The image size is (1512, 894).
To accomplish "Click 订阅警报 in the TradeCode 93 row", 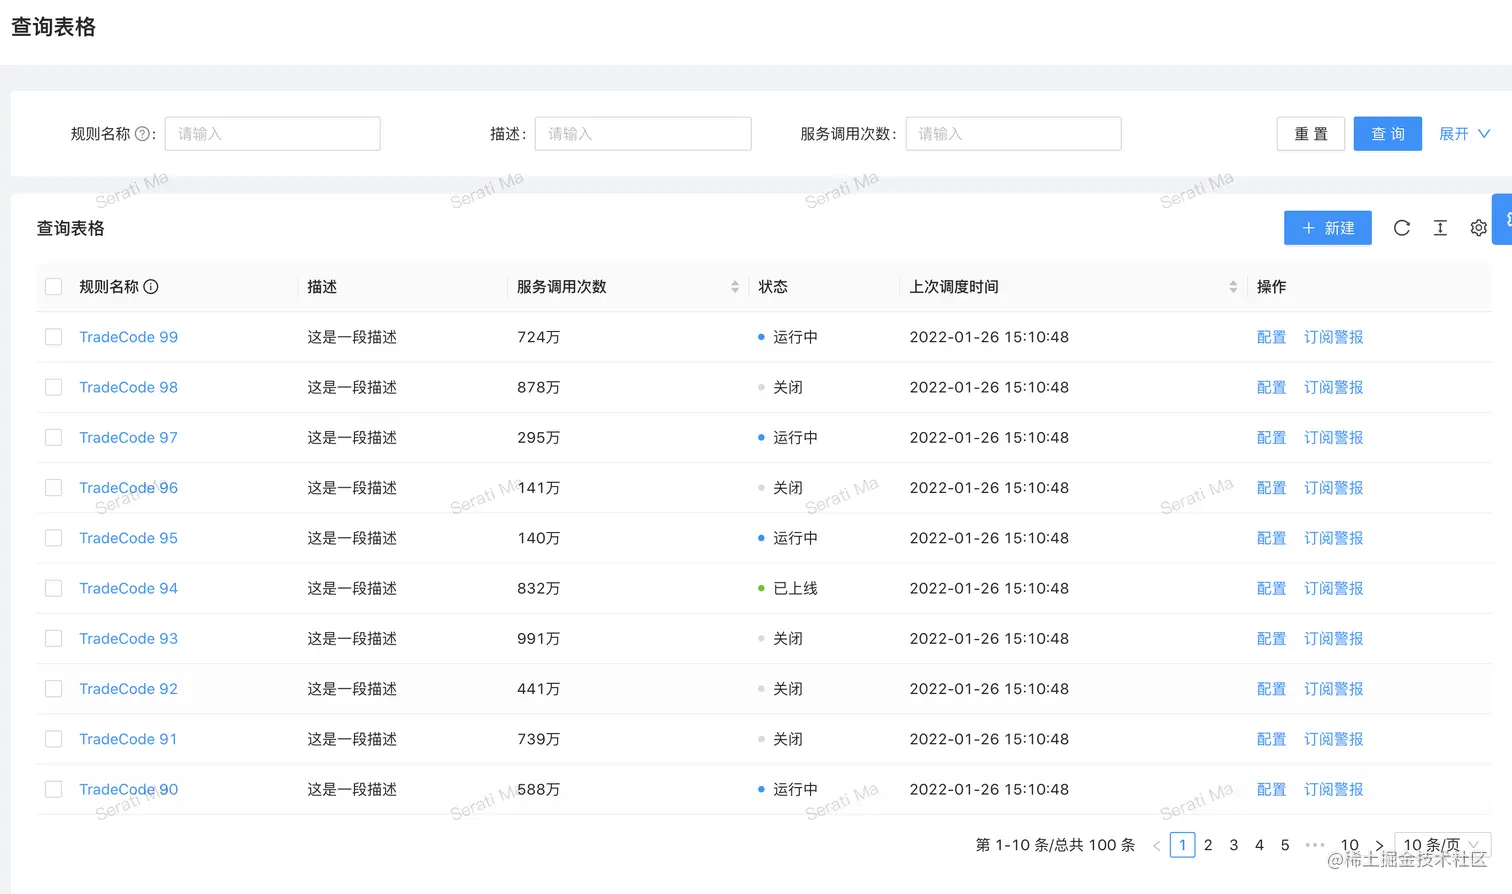I will pyautogui.click(x=1334, y=638).
